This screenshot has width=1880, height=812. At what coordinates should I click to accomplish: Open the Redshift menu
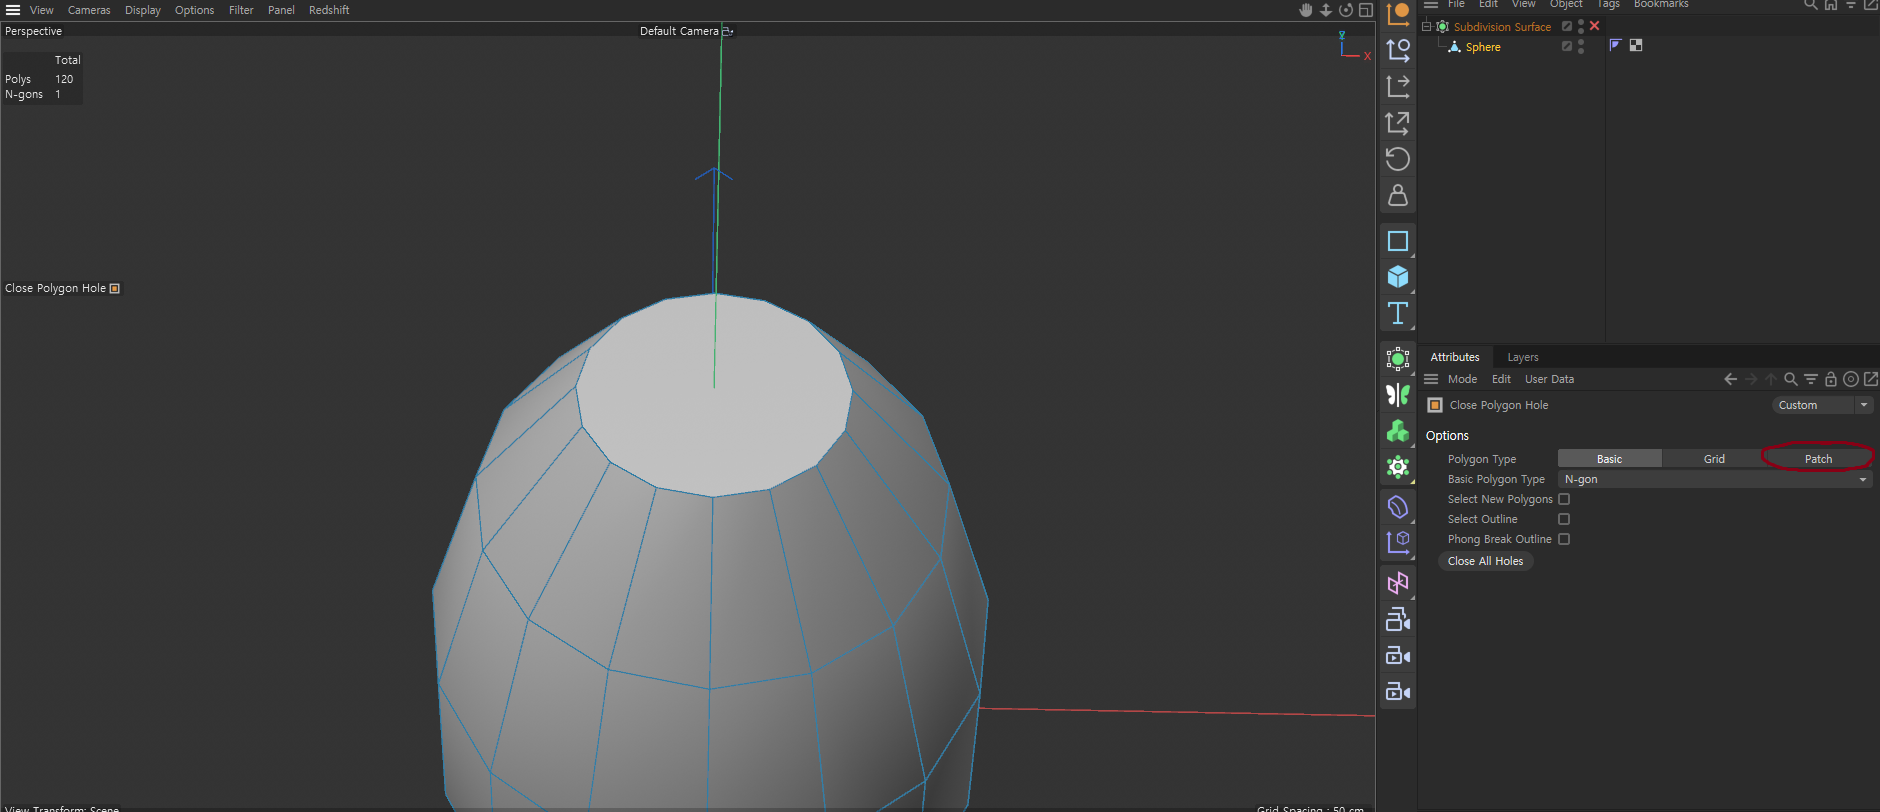coord(329,10)
